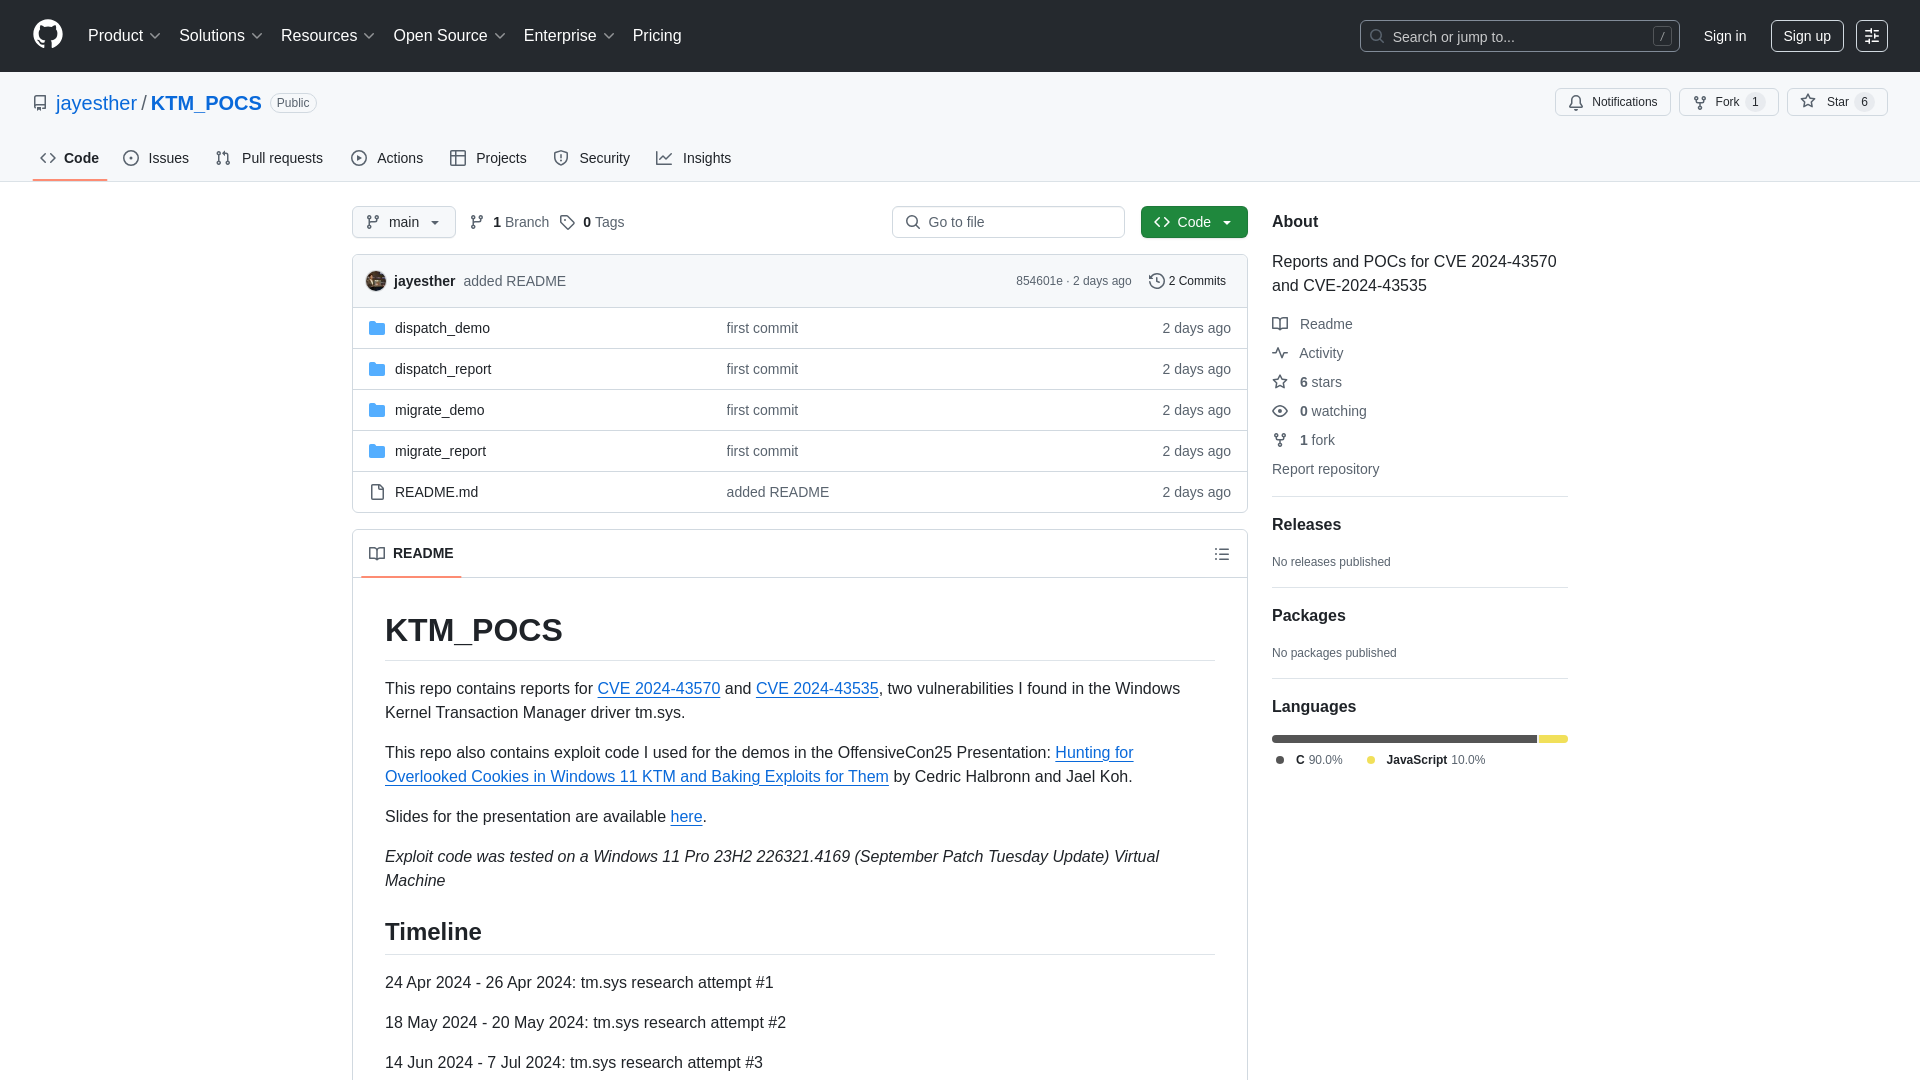The height and width of the screenshot is (1080, 1920).
Task: Switch to the Pull requests tab
Action: [x=269, y=158]
